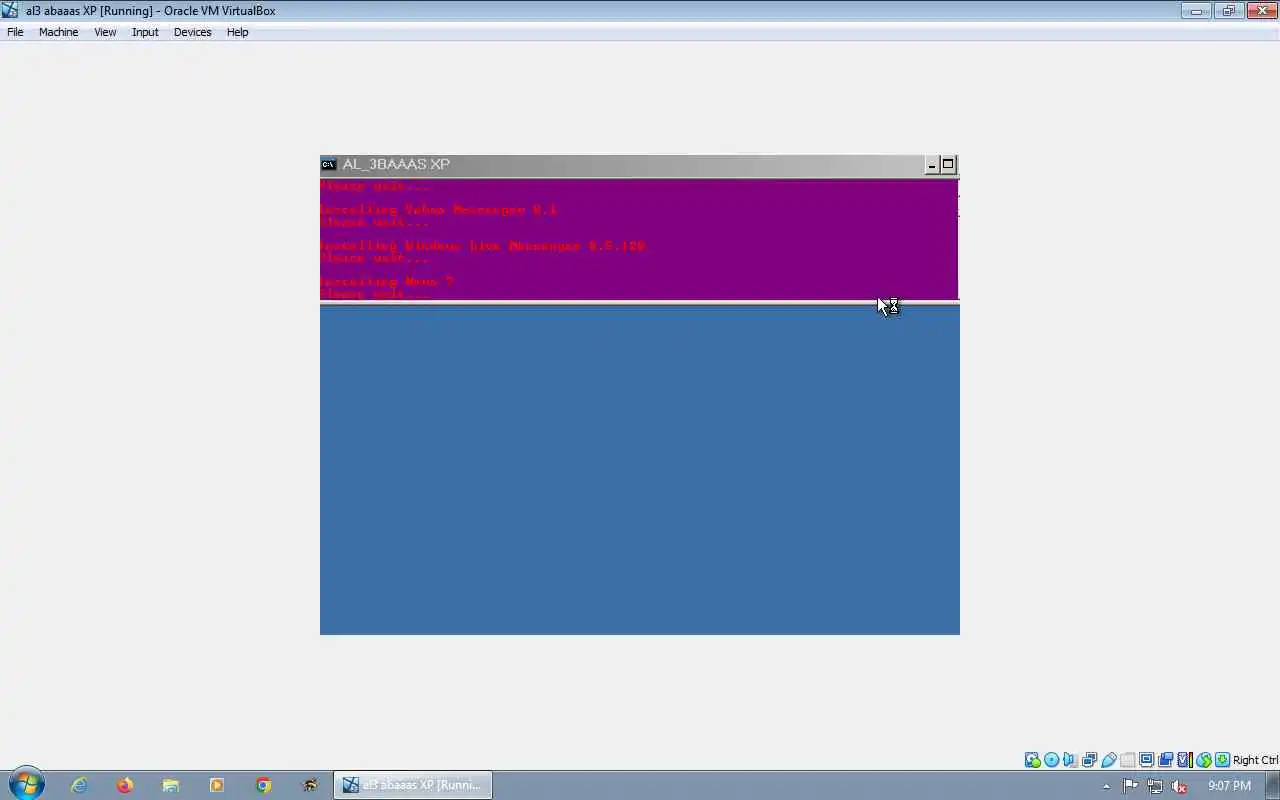
Task: Maximize the AL_3BAAAS XP console window
Action: pos(948,165)
